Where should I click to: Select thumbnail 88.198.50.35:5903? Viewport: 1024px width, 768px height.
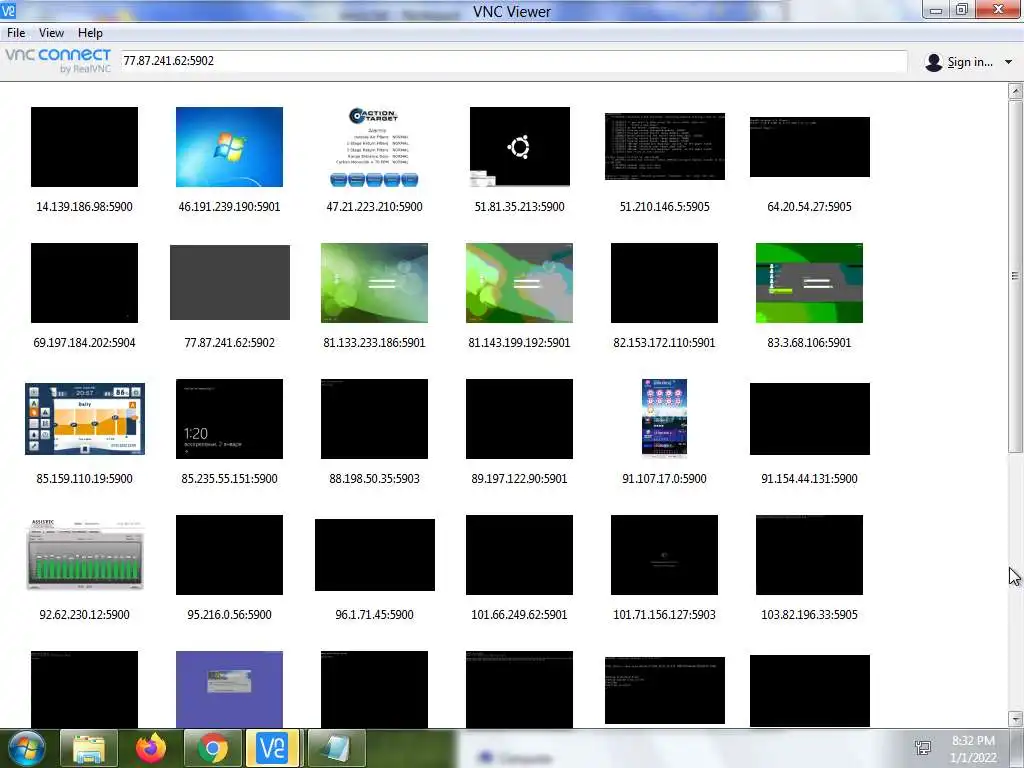pyautogui.click(x=374, y=419)
